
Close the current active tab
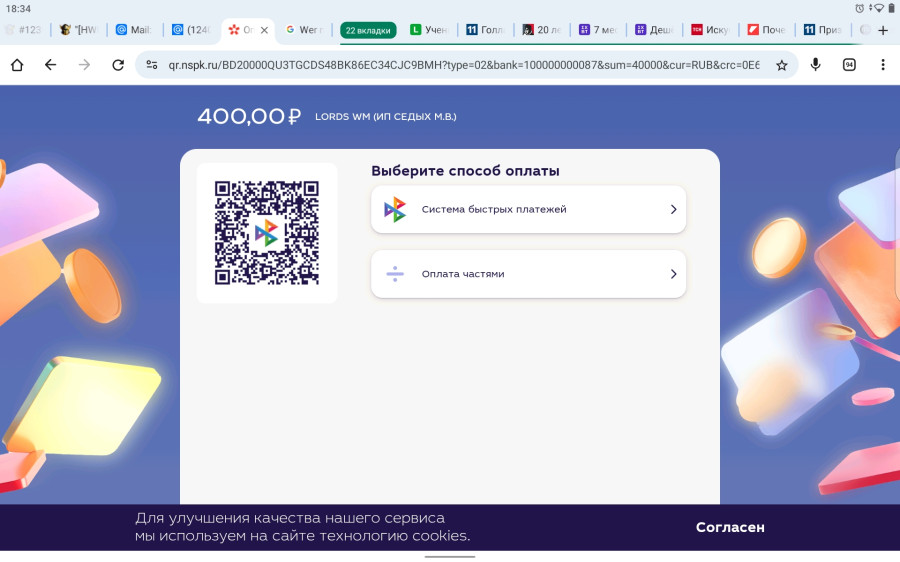[264, 30]
